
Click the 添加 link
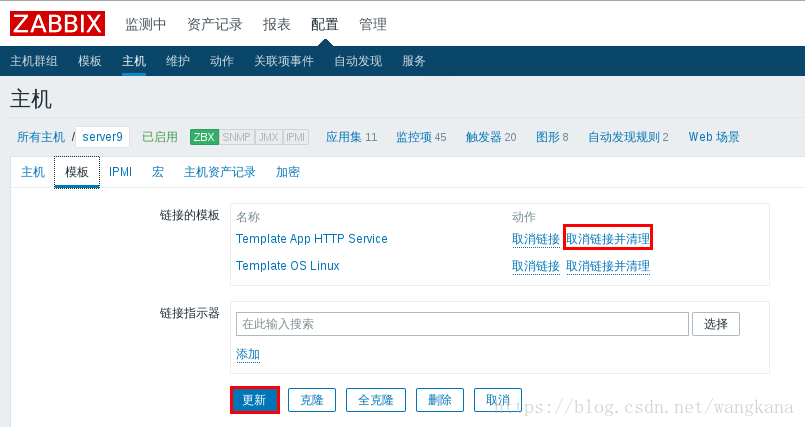point(248,354)
